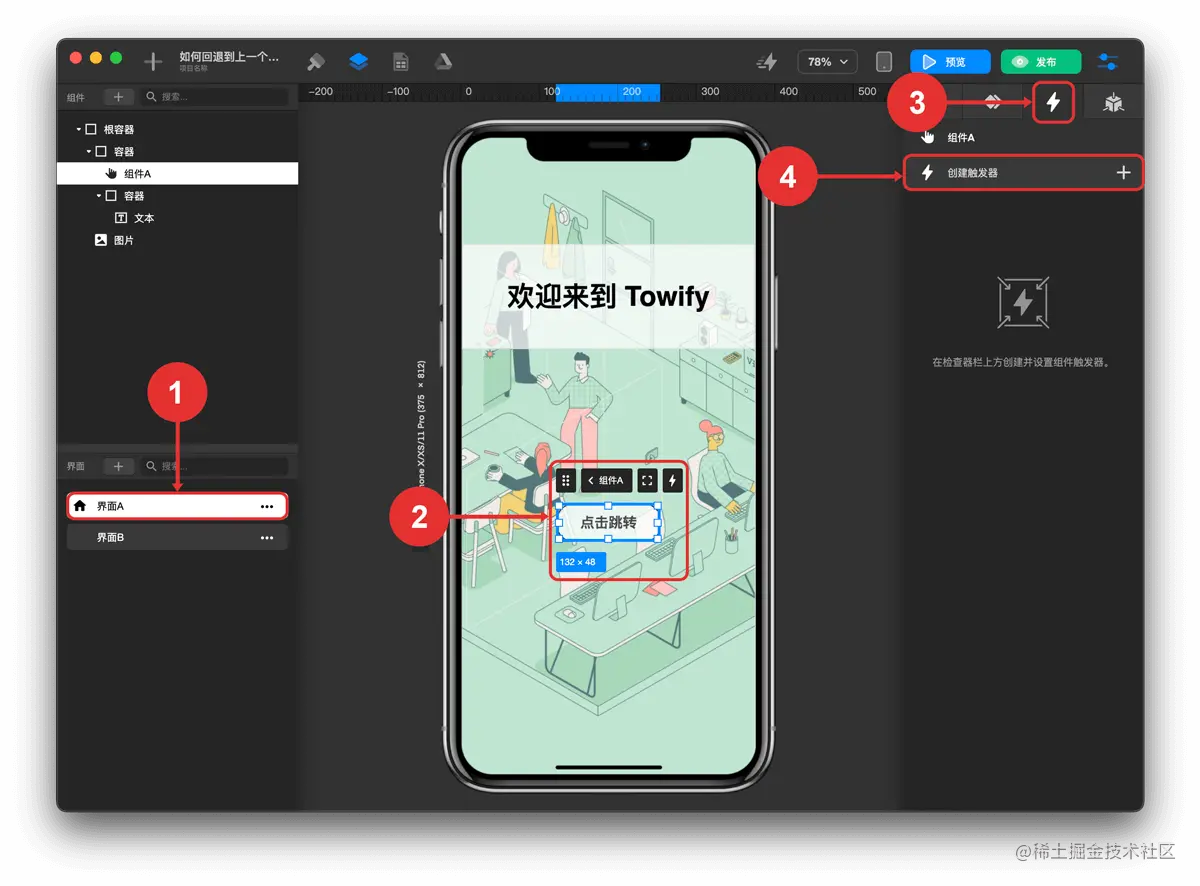Click the add screen plus button next to 界面
Image resolution: width=1200 pixels, height=886 pixels.
tap(118, 466)
